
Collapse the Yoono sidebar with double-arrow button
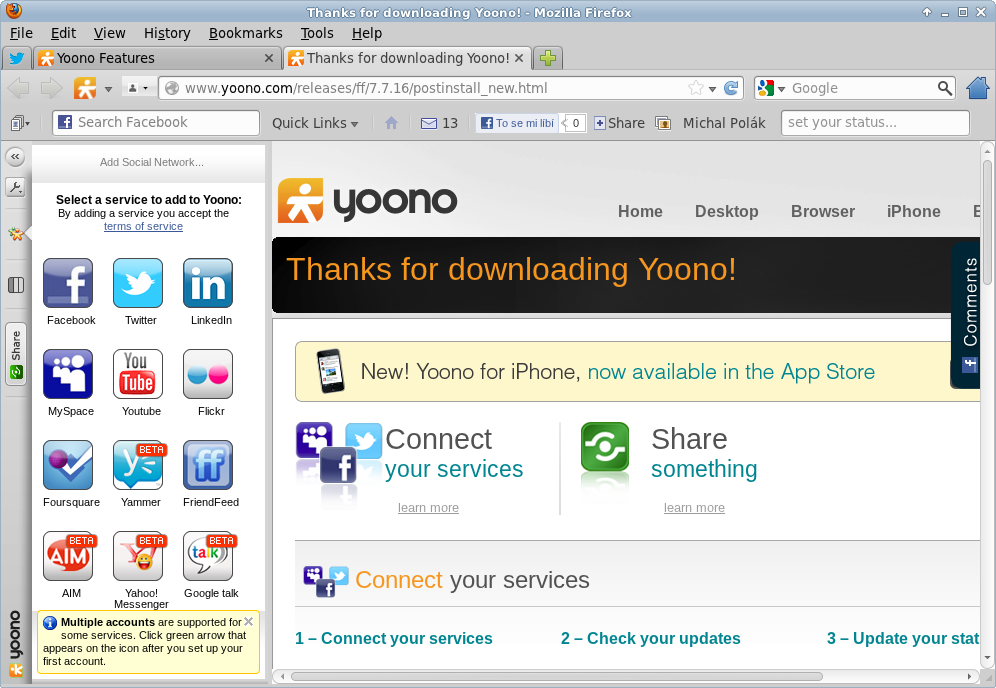[x=15, y=156]
